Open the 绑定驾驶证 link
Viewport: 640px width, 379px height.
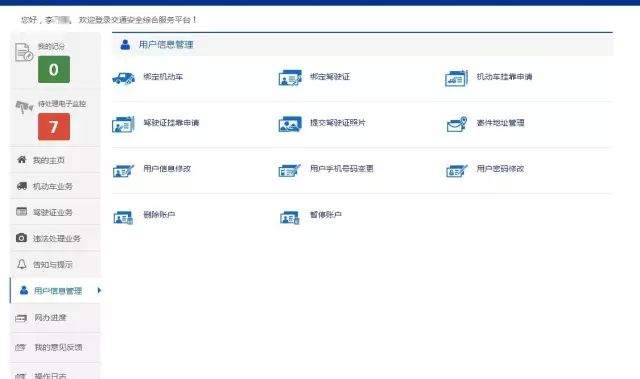point(330,77)
